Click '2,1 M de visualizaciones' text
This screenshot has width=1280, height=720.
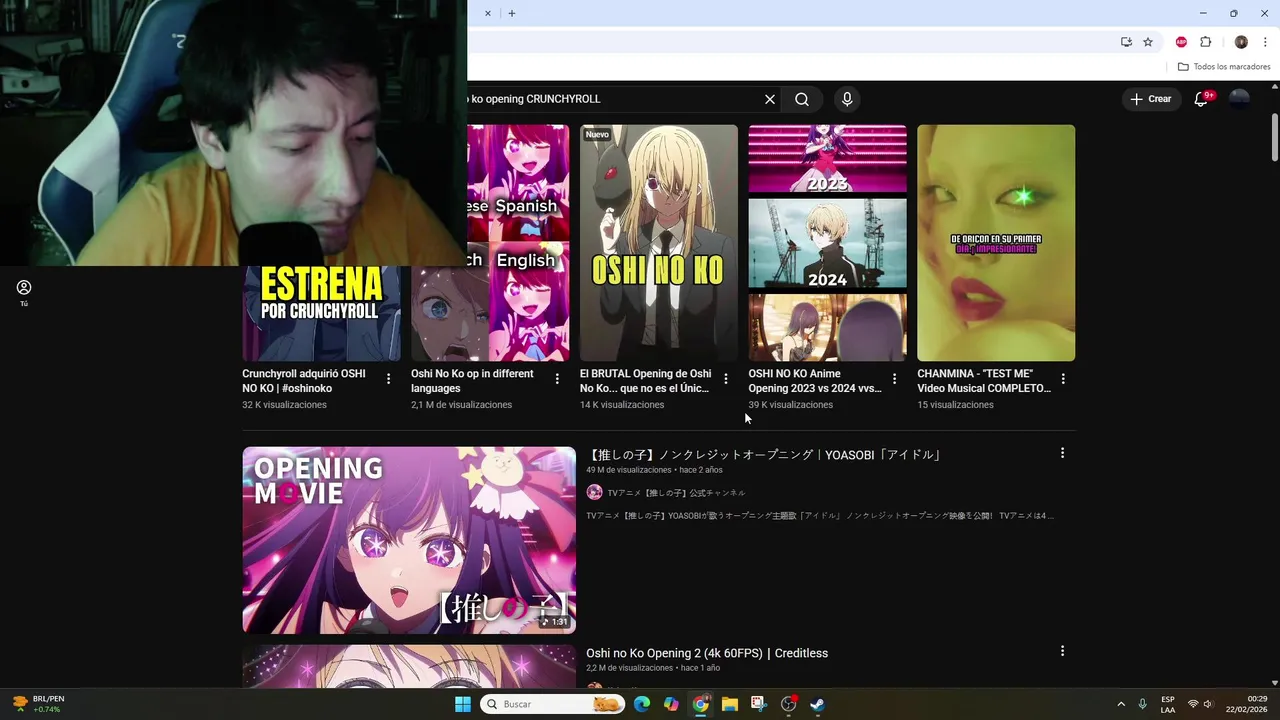click(x=461, y=405)
